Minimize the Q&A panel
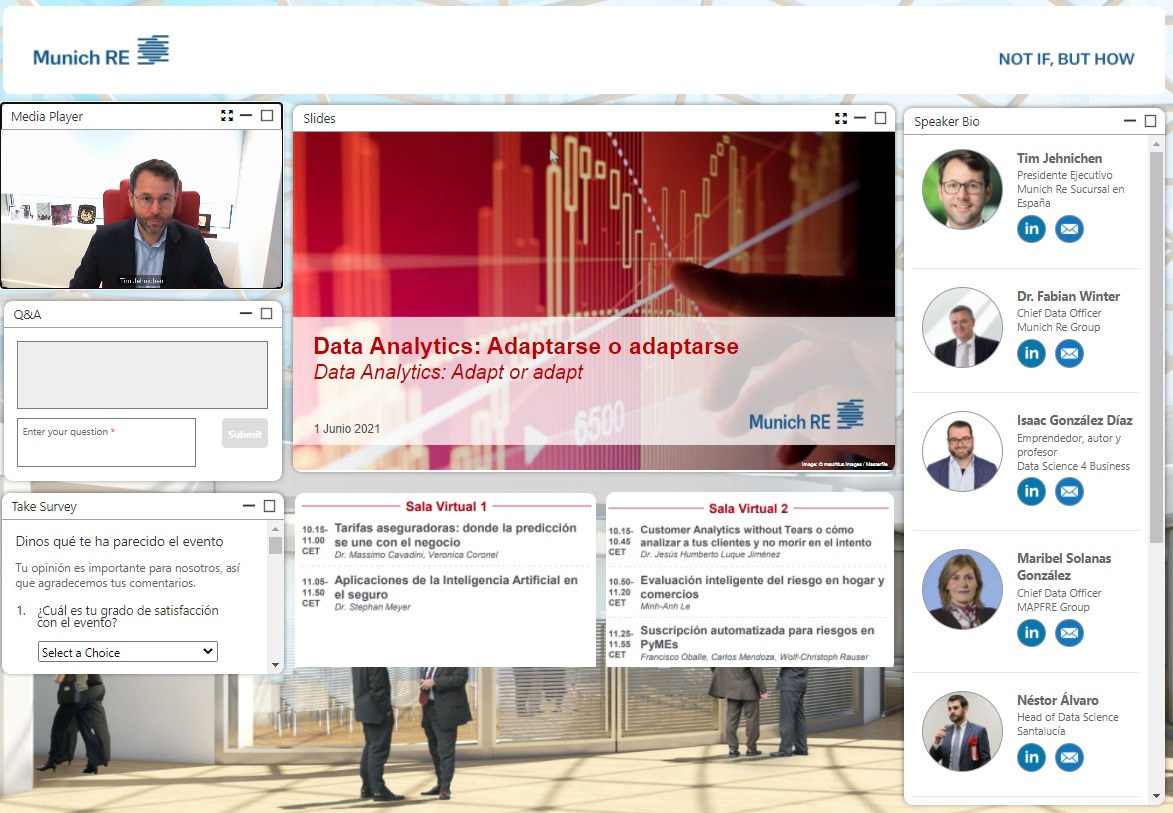 point(246,314)
